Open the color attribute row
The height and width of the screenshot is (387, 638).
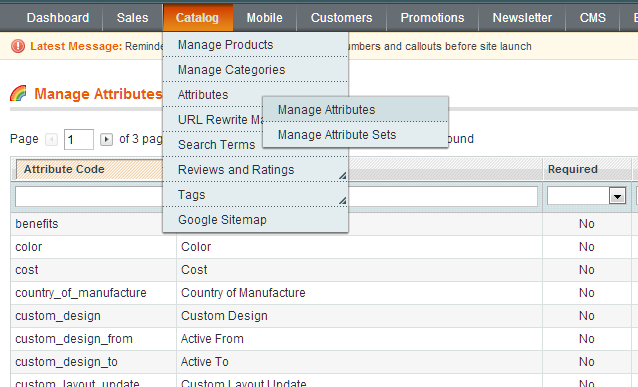[x=28, y=247]
